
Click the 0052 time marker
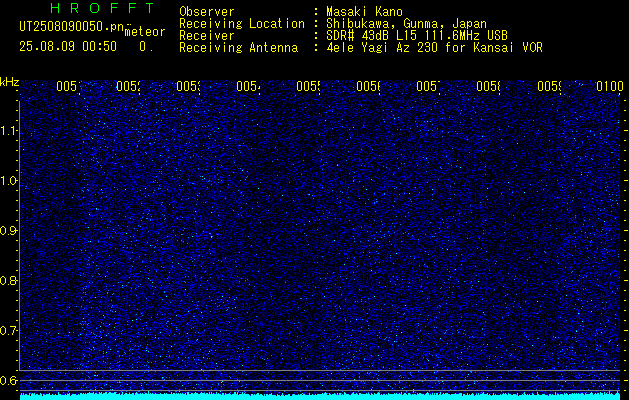[x=128, y=86]
